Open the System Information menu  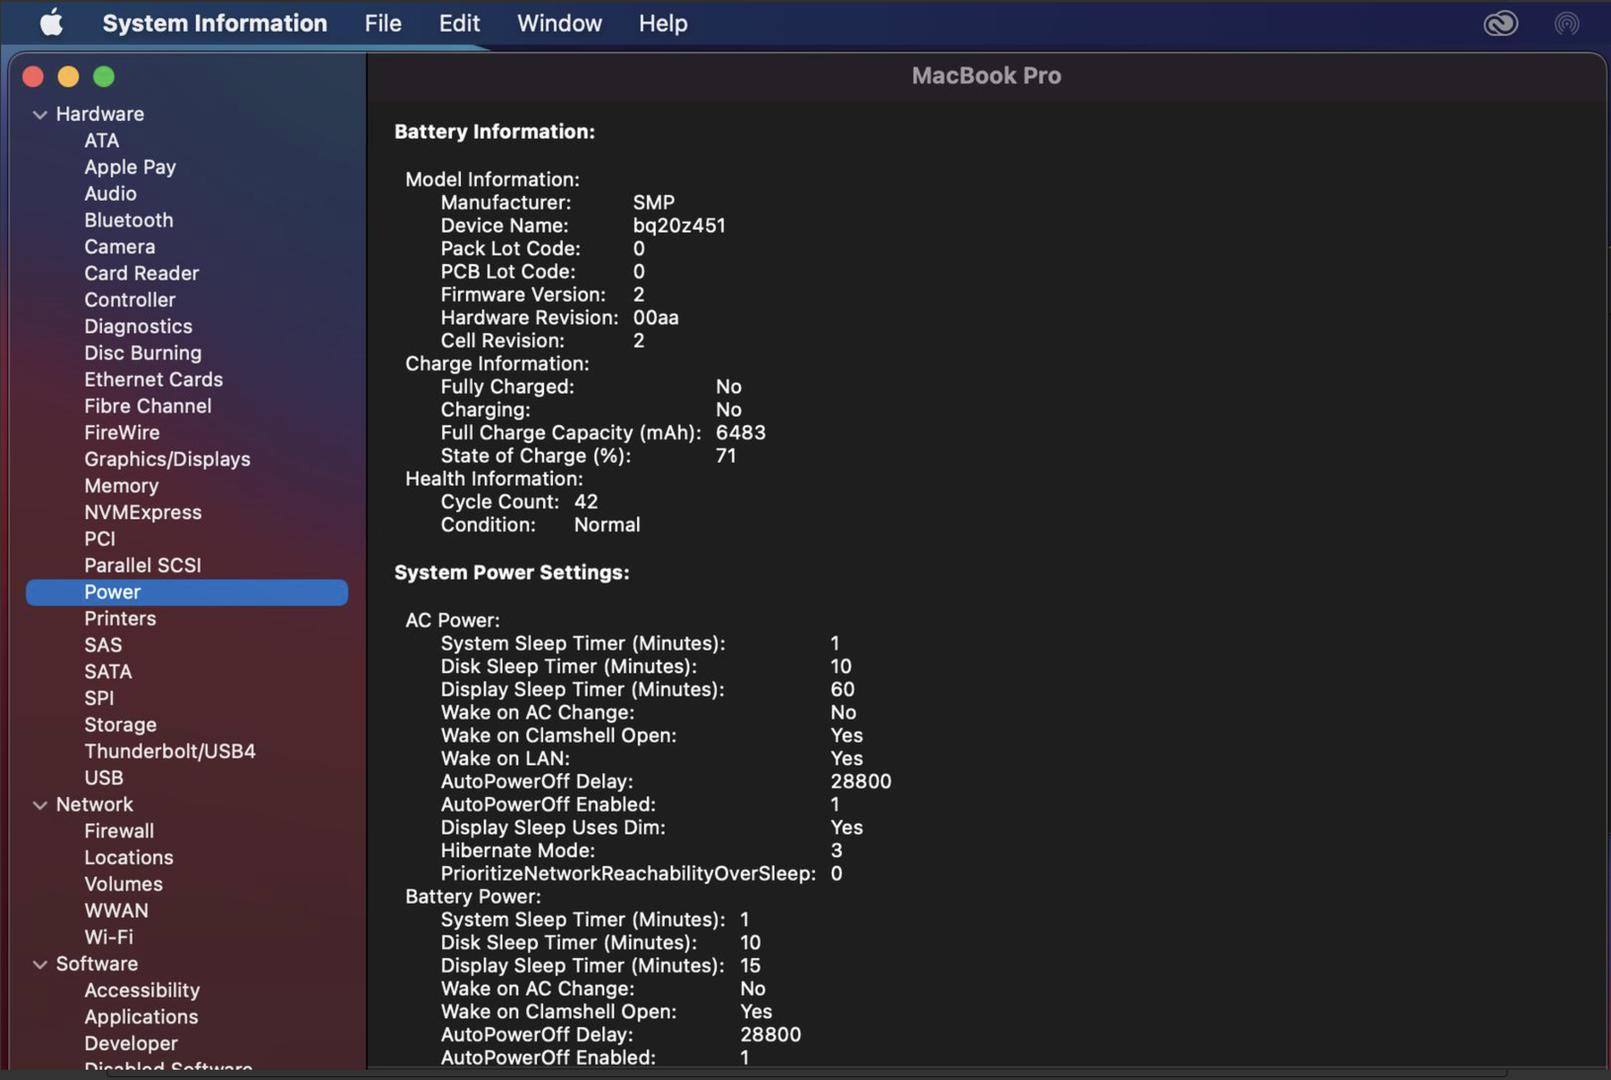pos(214,23)
